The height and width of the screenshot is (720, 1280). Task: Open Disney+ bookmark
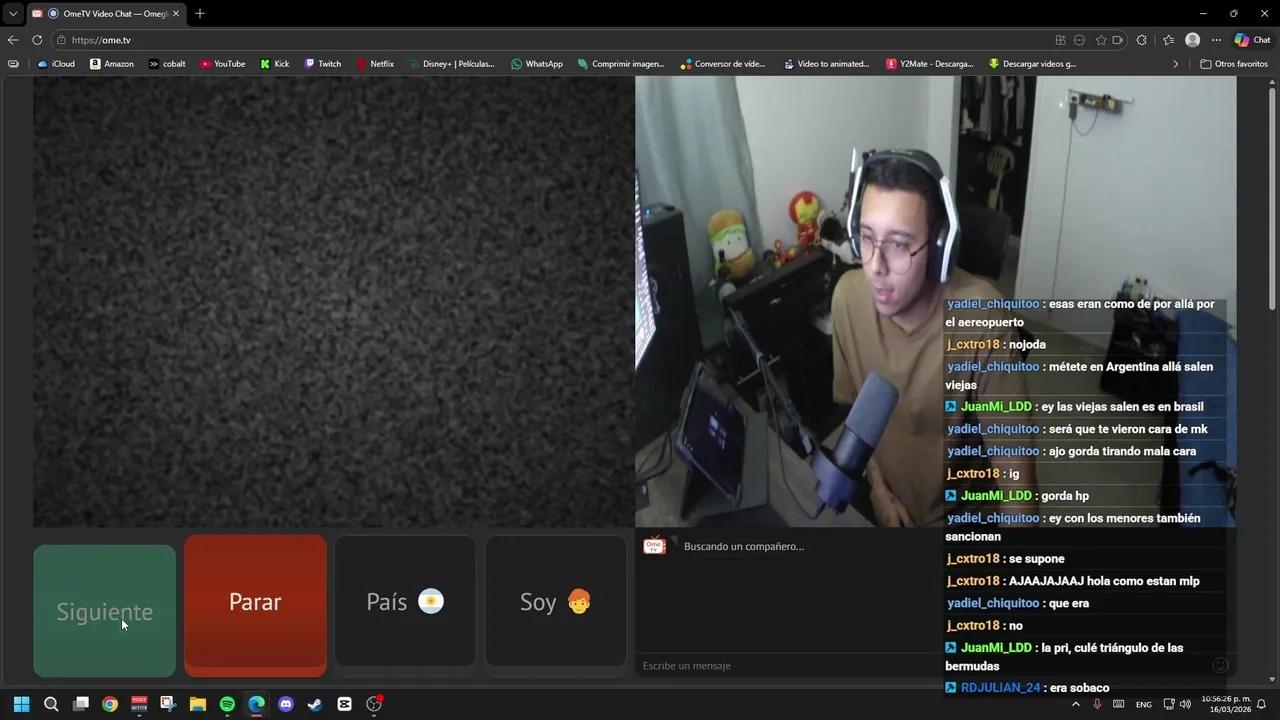451,64
